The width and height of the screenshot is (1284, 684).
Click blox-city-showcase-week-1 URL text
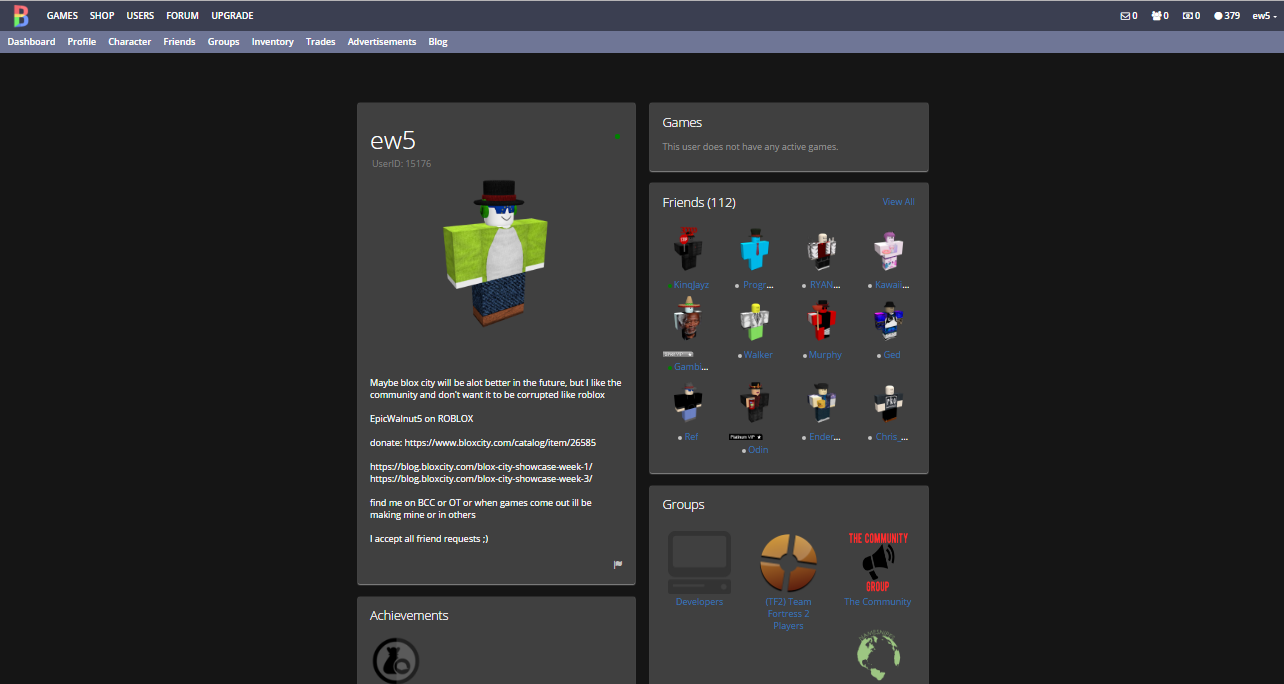pos(481,467)
